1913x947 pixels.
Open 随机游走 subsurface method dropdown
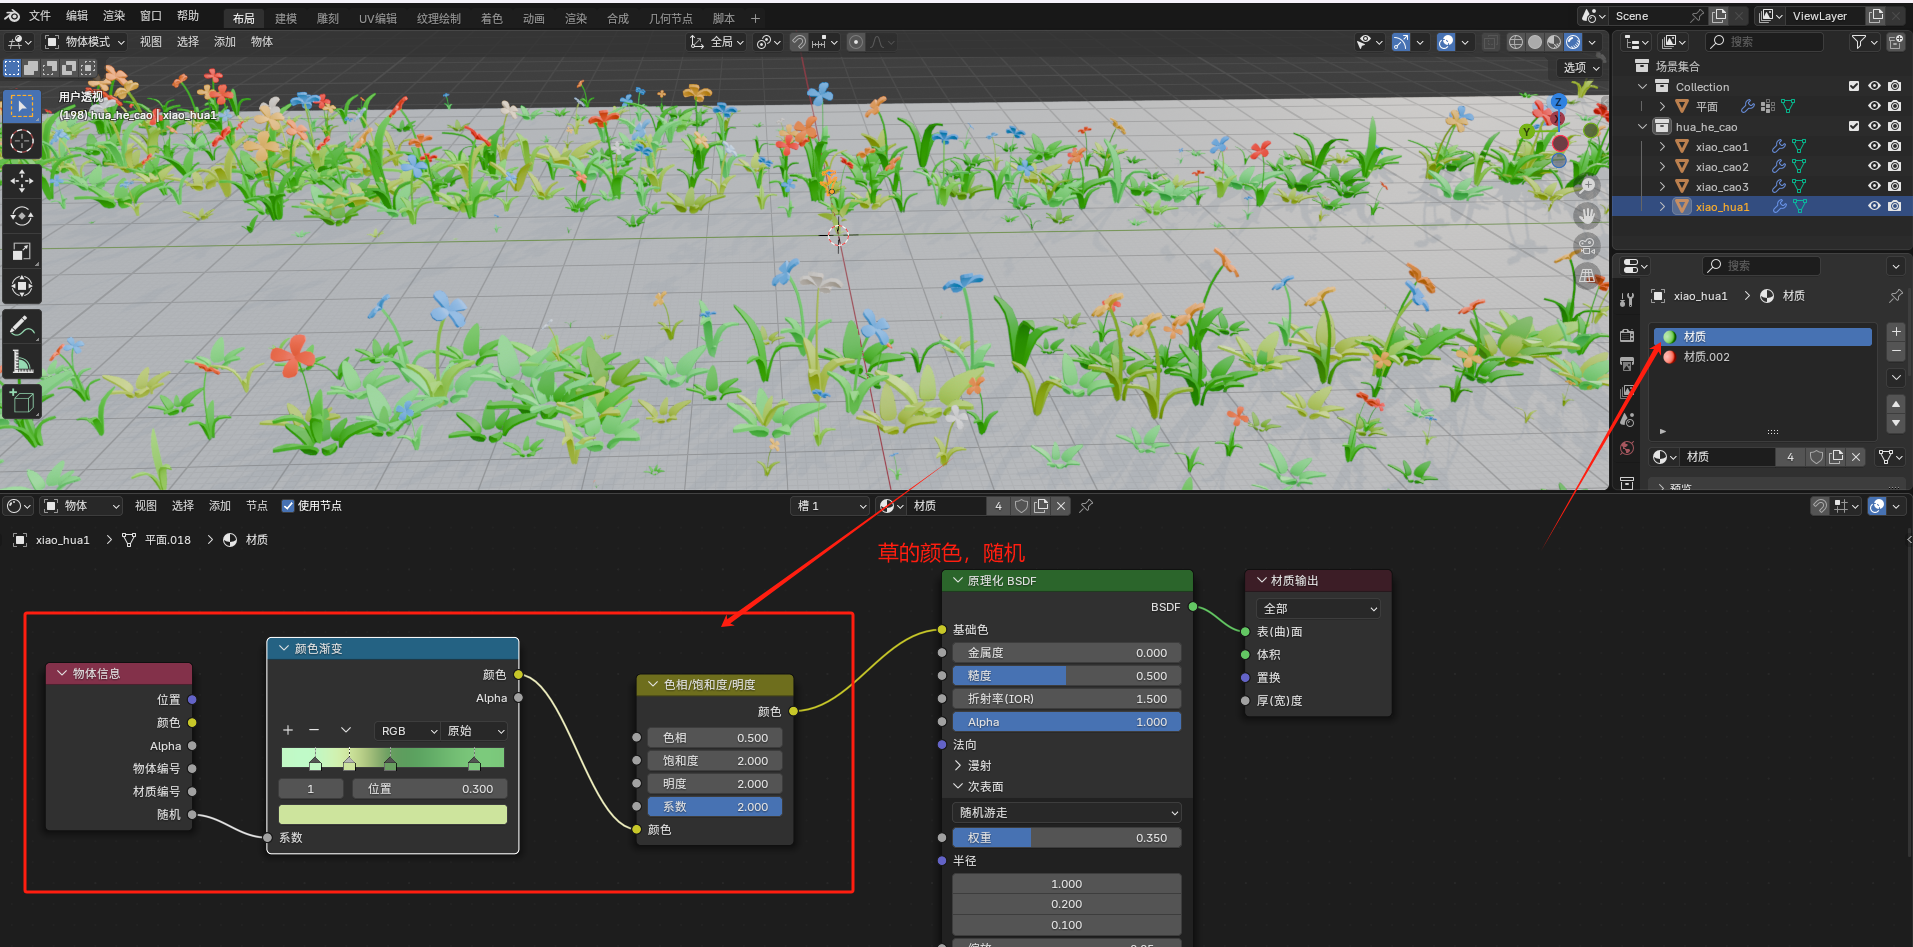point(1067,813)
